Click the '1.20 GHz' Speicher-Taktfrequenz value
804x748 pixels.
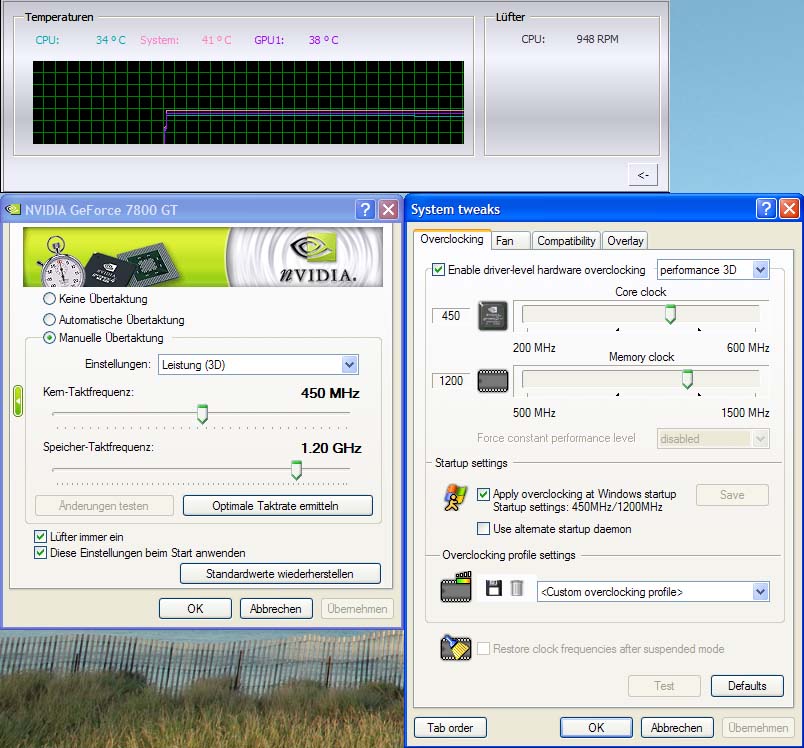coord(331,448)
